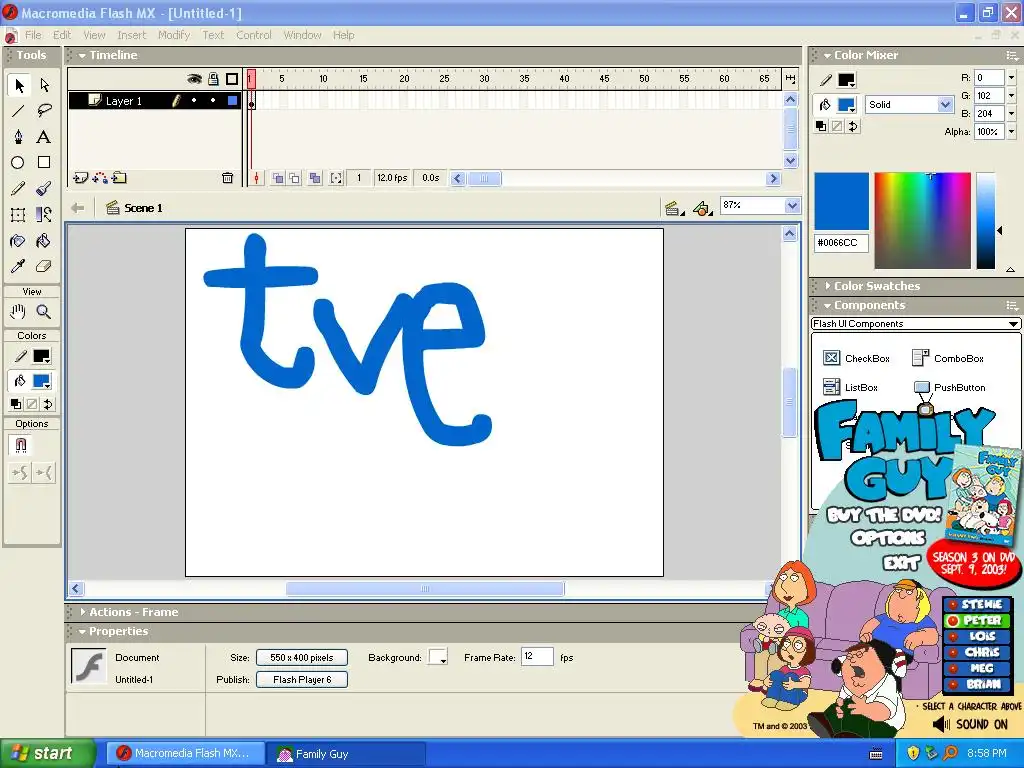Screen dimensions: 1024x768
Task: Click the Insert Layer icon
Action: pyautogui.click(x=80, y=178)
